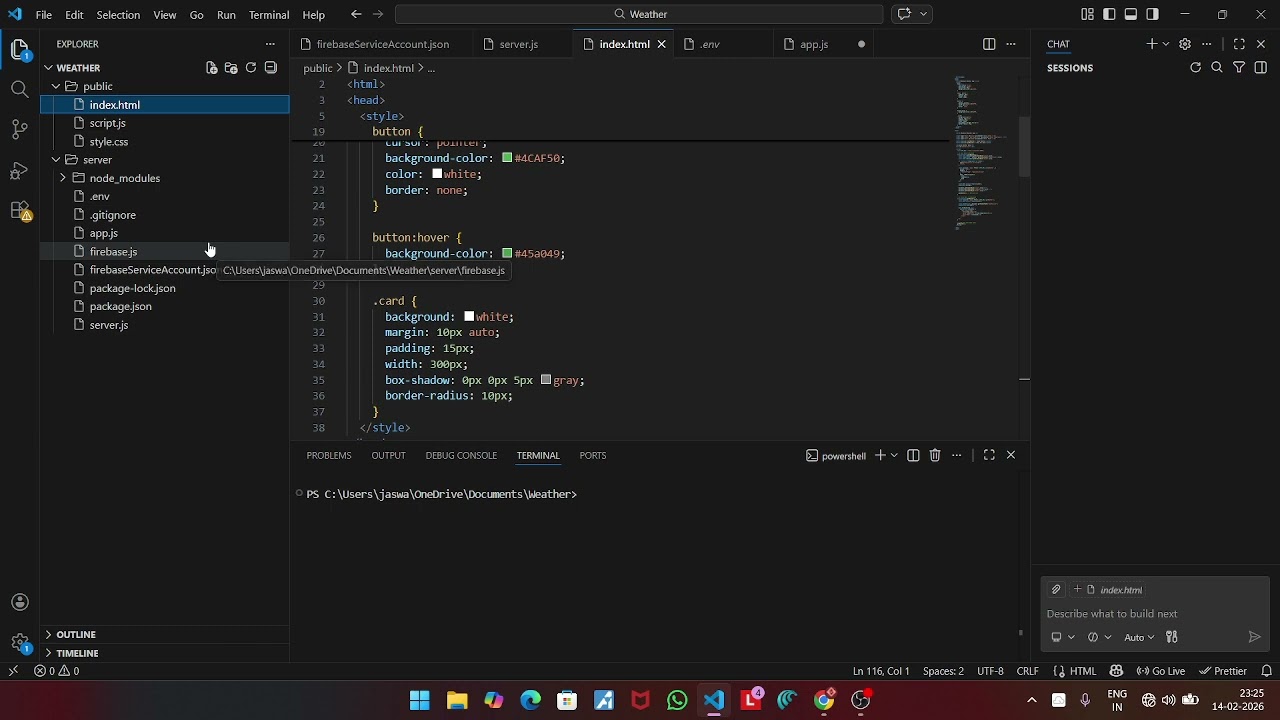
Task: Maximize the terminal panel size
Action: 989,455
